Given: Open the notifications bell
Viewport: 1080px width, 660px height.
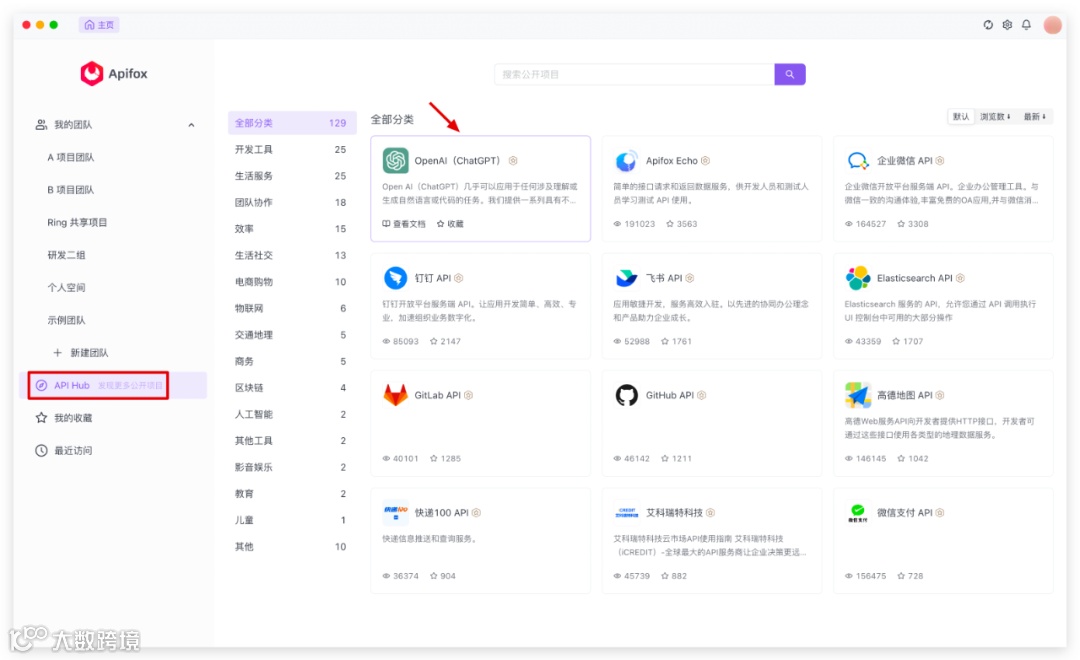Looking at the screenshot, I should pos(1026,25).
